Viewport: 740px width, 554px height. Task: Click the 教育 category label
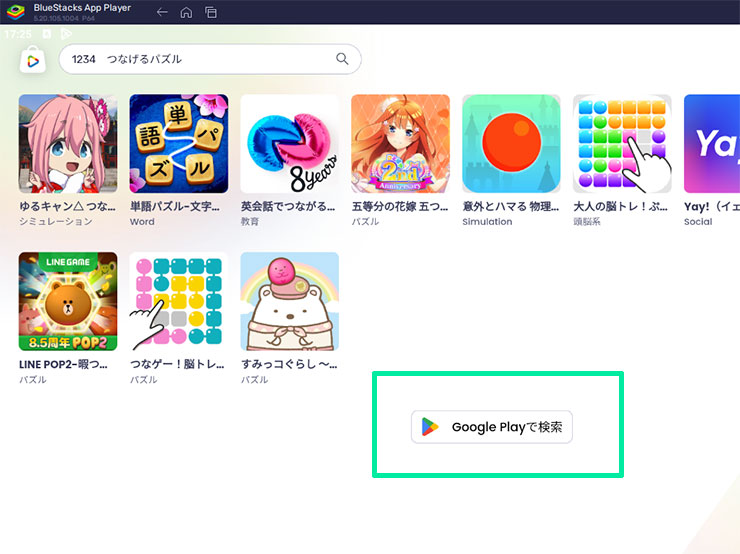click(250, 221)
